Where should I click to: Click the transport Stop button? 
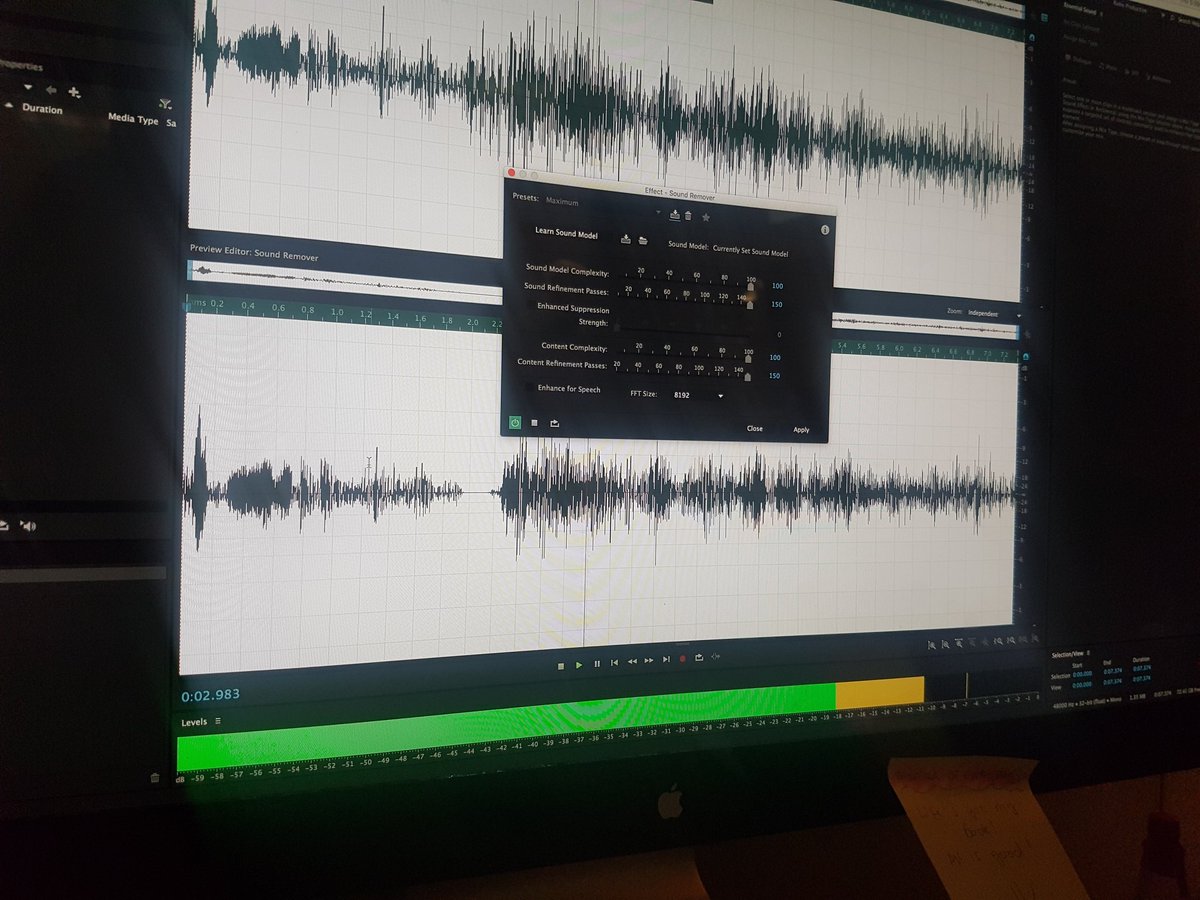click(560, 664)
